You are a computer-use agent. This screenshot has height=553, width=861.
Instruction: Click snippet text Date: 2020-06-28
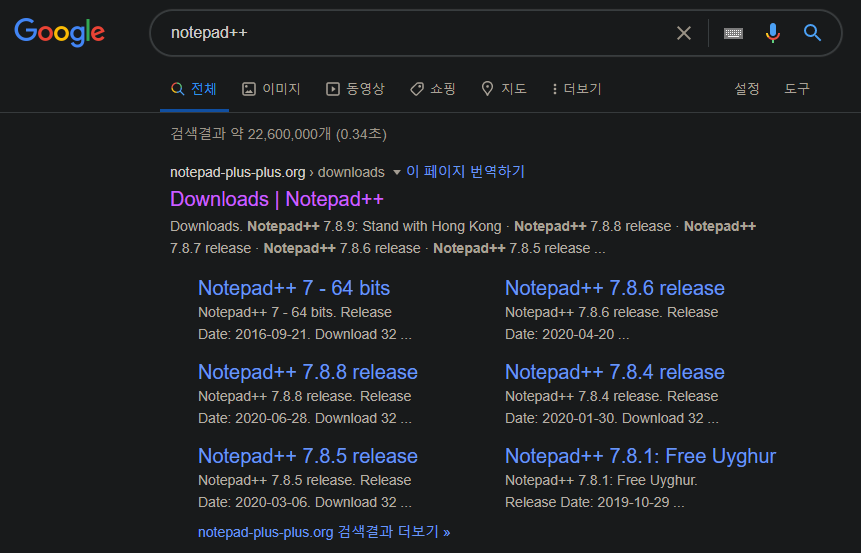tap(254, 418)
